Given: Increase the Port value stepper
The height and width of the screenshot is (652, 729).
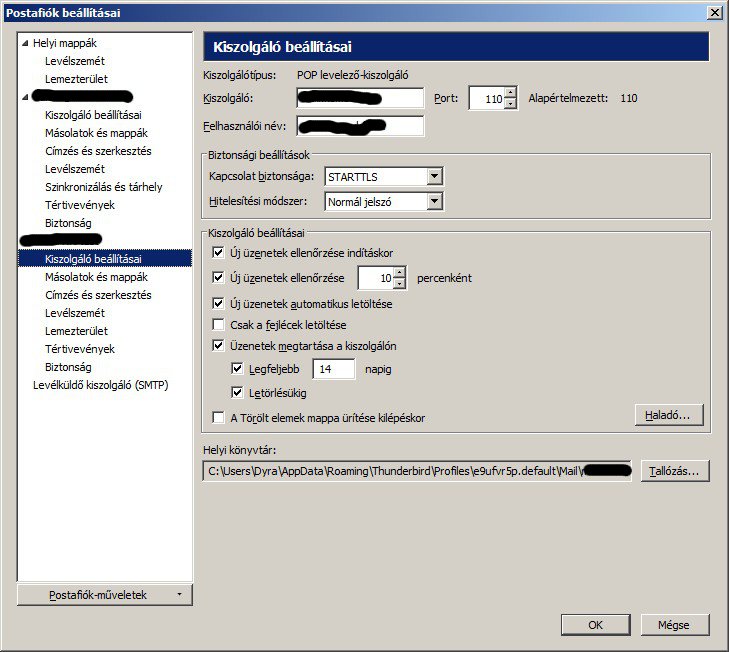Looking at the screenshot, I should point(510,93).
